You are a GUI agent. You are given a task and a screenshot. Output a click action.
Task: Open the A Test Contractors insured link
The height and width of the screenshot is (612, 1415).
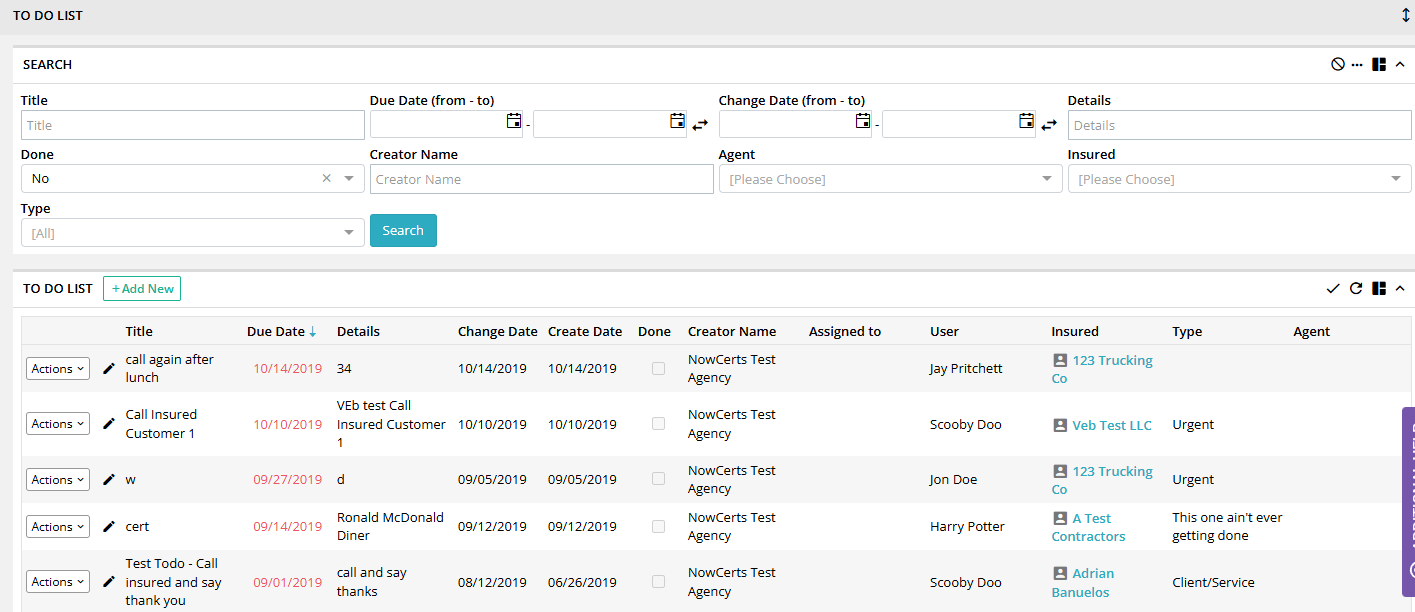(1088, 527)
